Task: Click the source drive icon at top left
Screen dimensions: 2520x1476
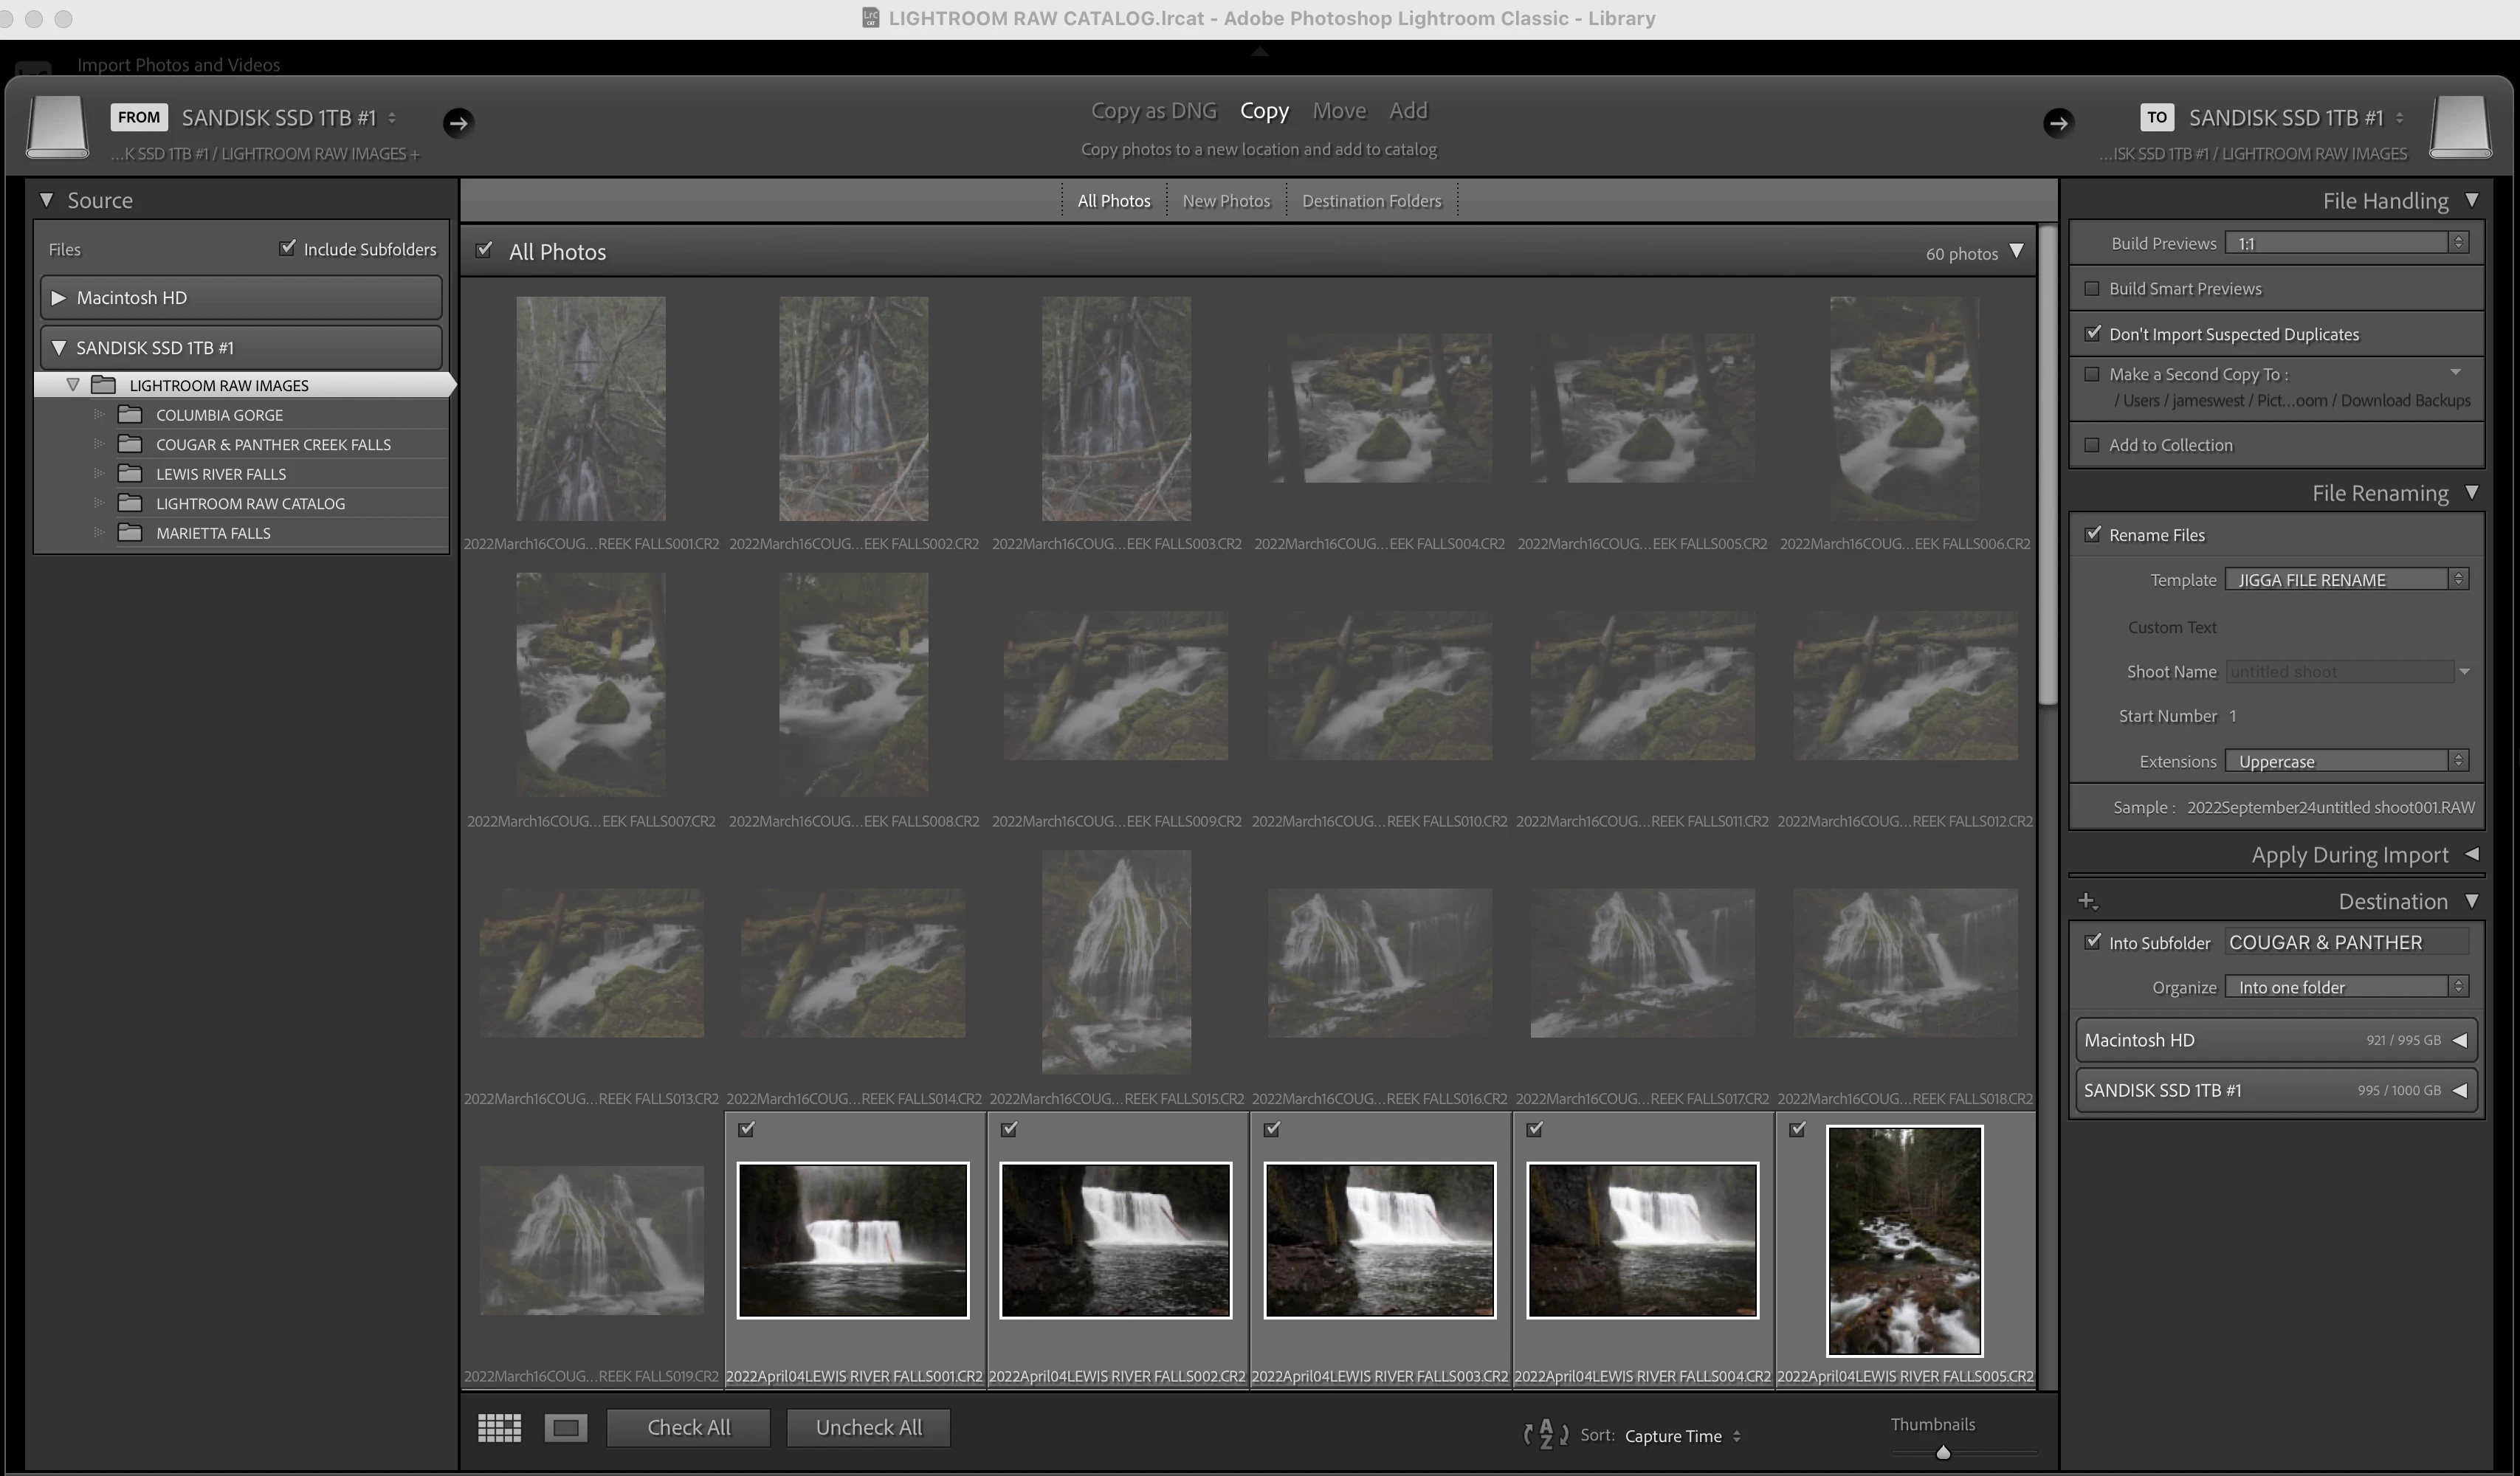Action: point(57,126)
